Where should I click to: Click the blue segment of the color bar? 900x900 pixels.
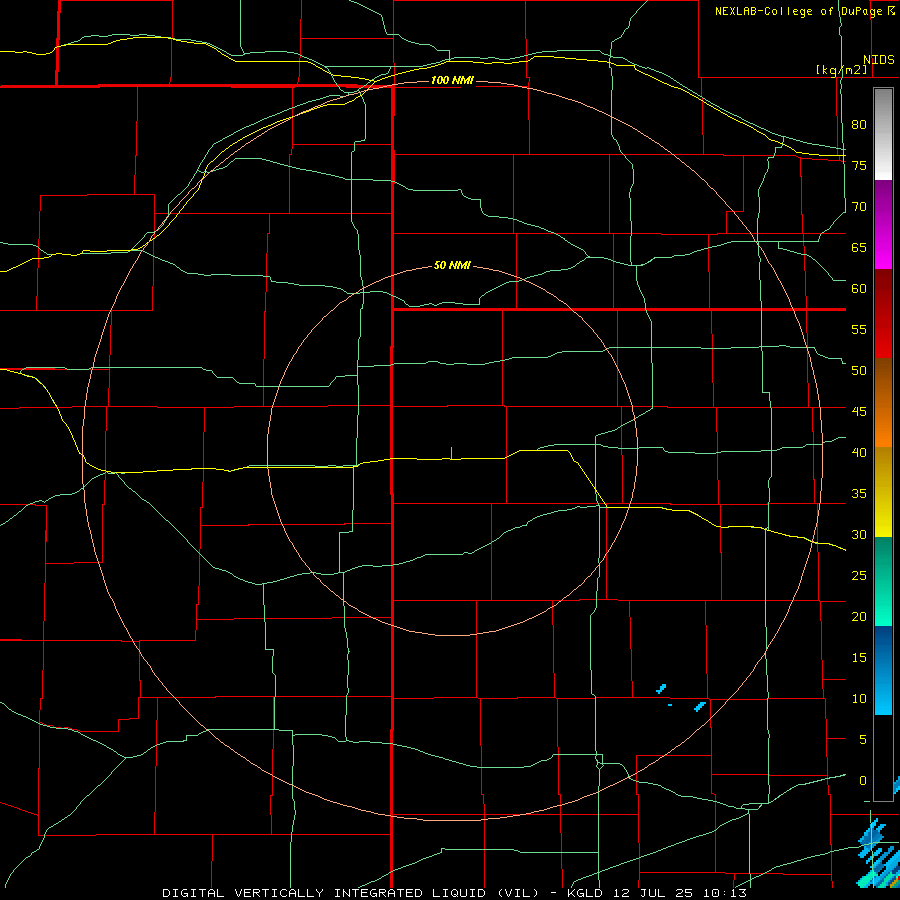coord(883,670)
